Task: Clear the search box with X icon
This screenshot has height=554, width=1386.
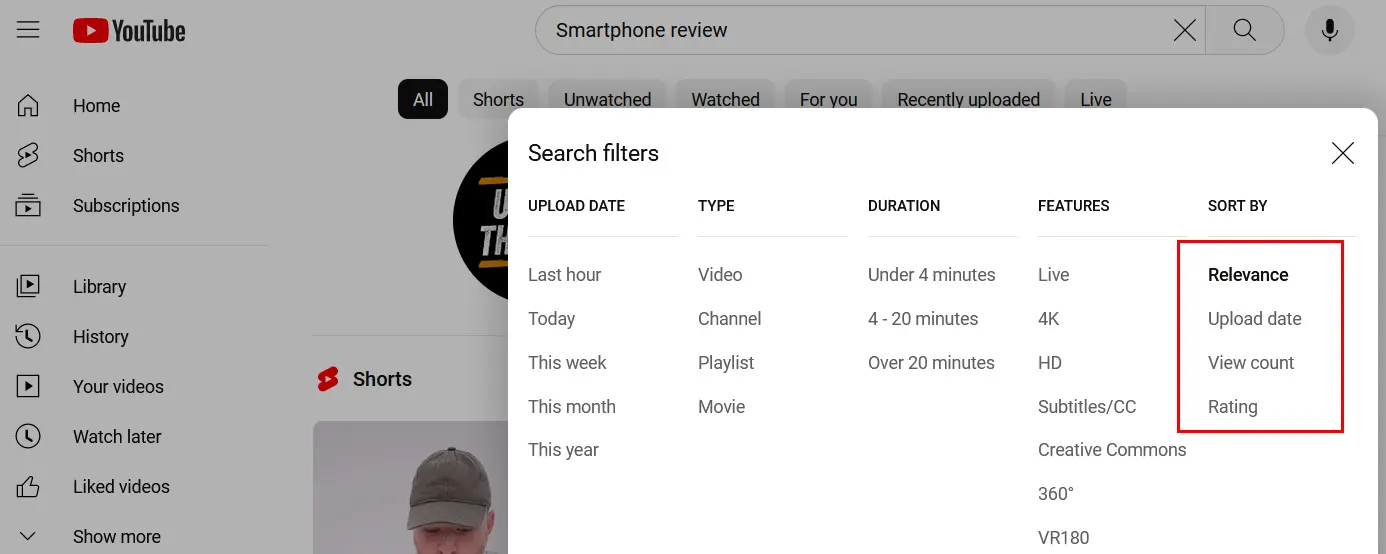Action: [x=1184, y=31]
